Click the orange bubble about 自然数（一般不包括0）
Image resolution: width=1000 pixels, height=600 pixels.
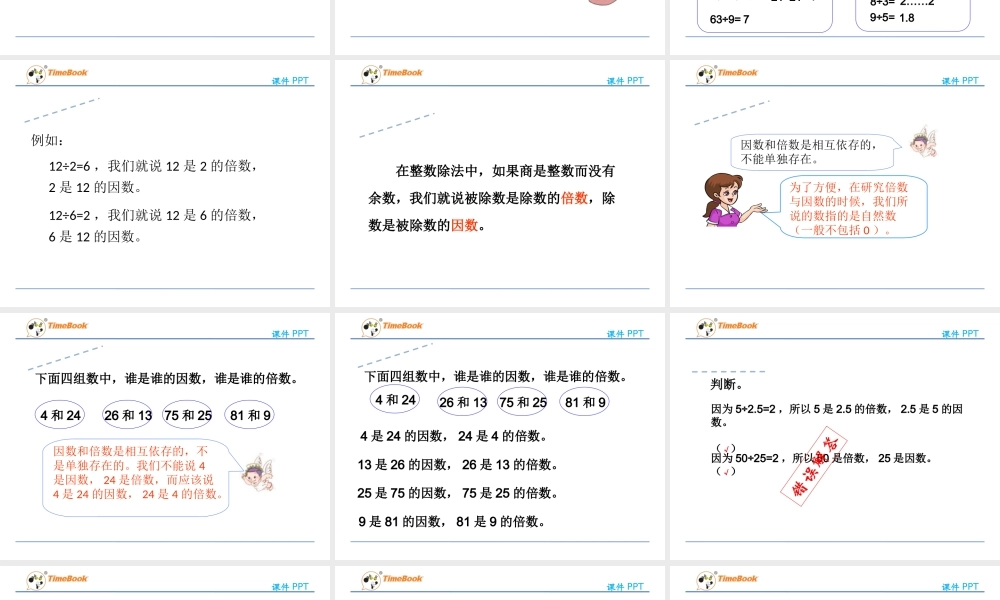click(x=852, y=208)
